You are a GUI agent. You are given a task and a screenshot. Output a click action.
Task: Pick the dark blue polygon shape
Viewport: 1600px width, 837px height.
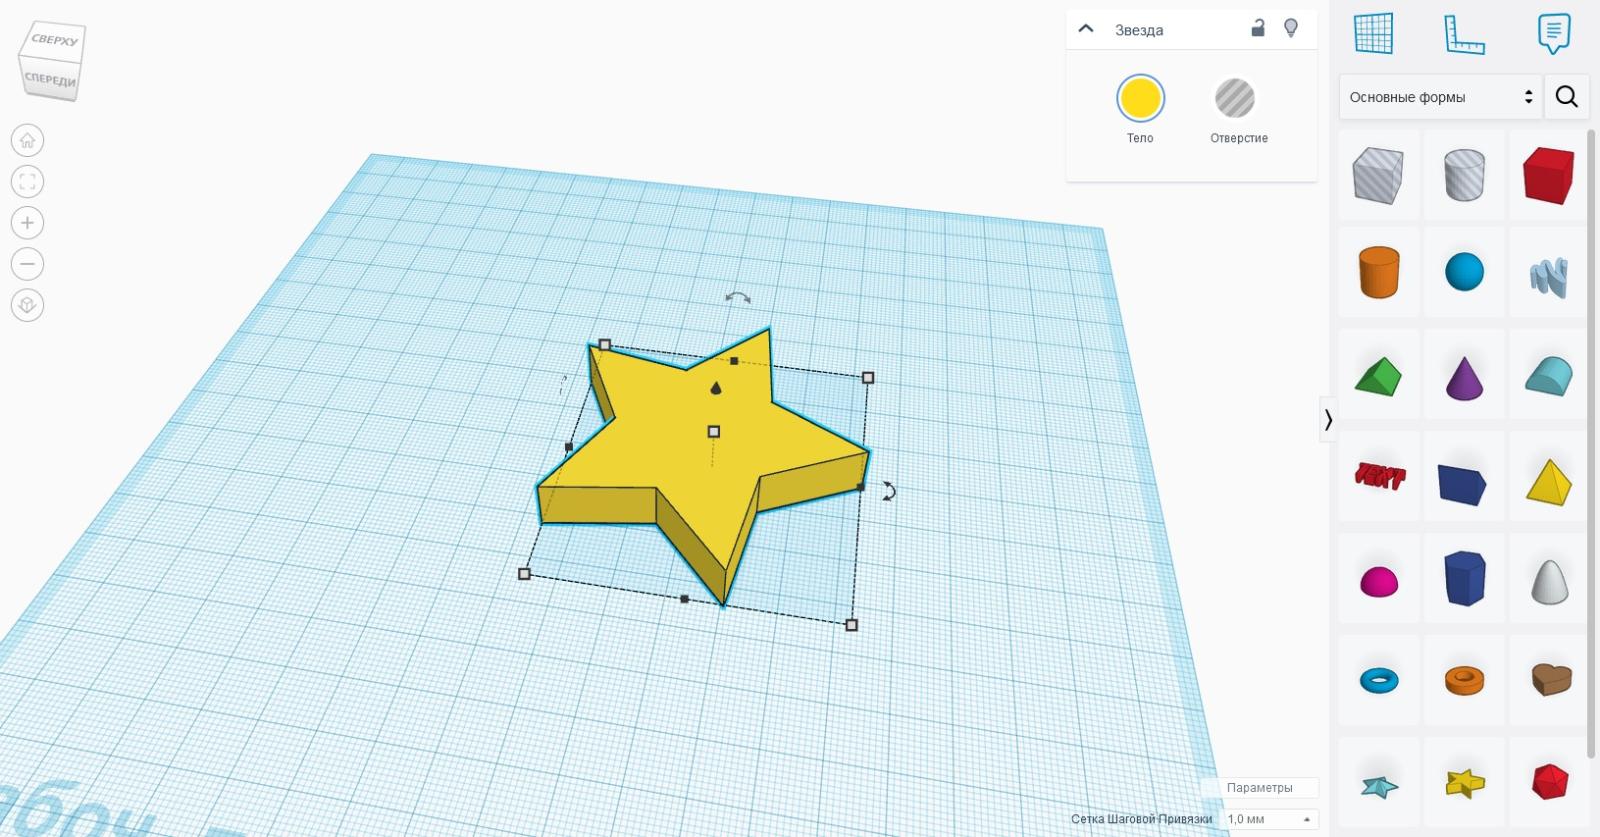click(x=1464, y=578)
